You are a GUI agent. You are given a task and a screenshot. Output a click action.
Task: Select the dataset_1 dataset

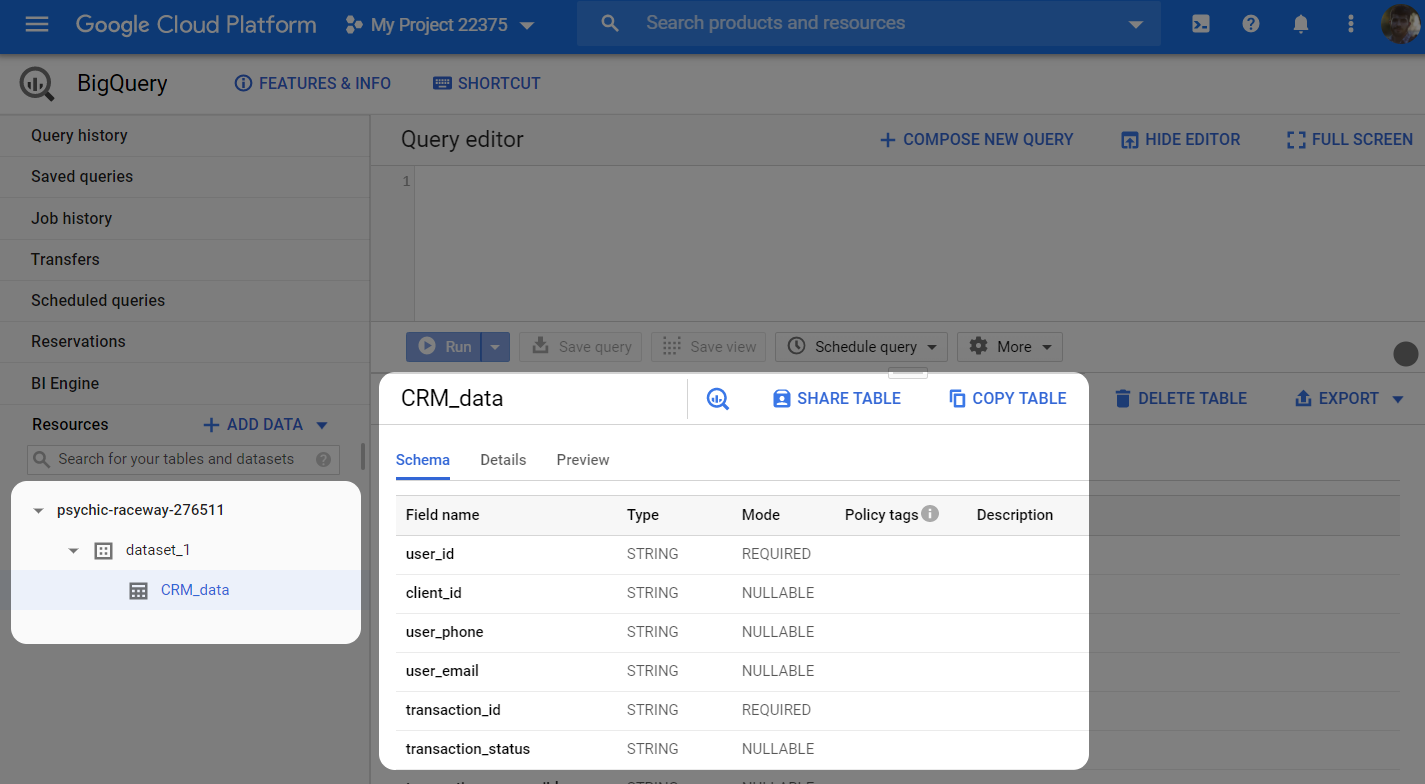point(156,550)
